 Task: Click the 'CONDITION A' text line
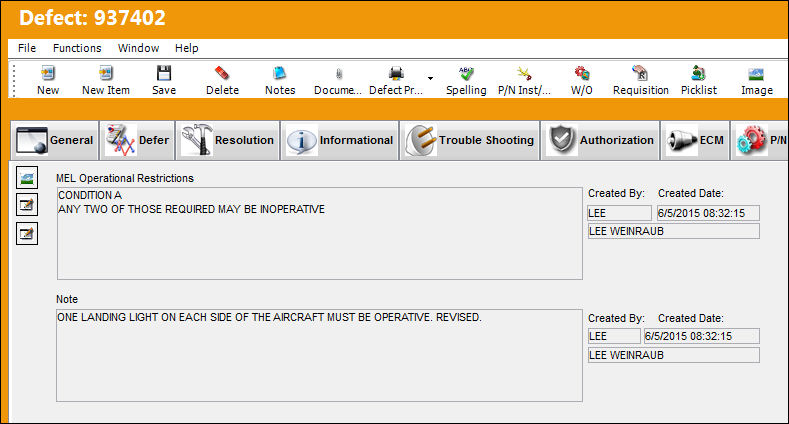click(90, 195)
